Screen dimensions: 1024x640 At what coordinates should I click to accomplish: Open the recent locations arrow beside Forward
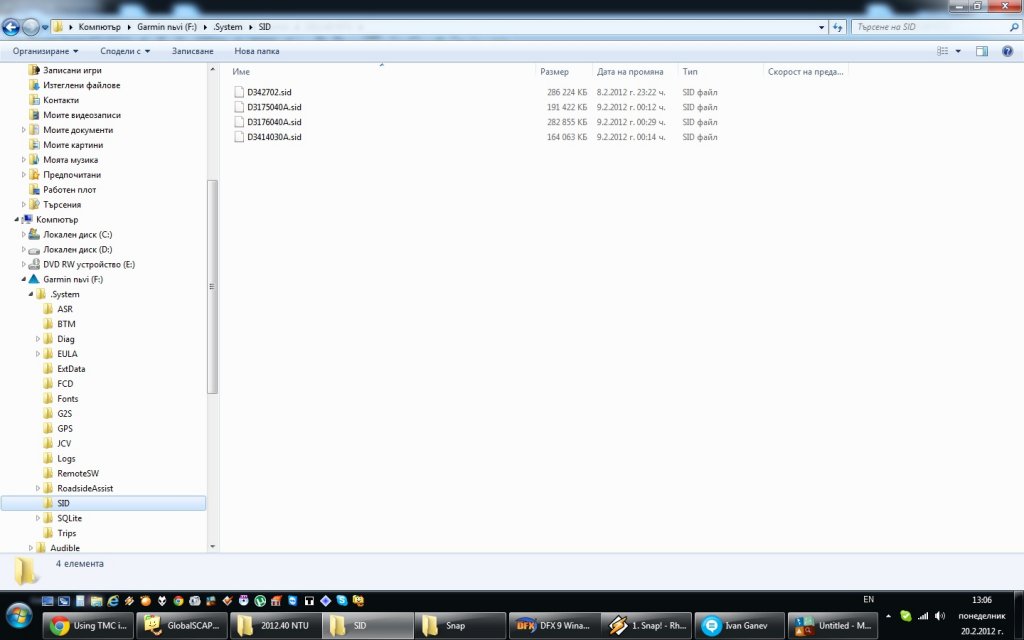pos(45,27)
